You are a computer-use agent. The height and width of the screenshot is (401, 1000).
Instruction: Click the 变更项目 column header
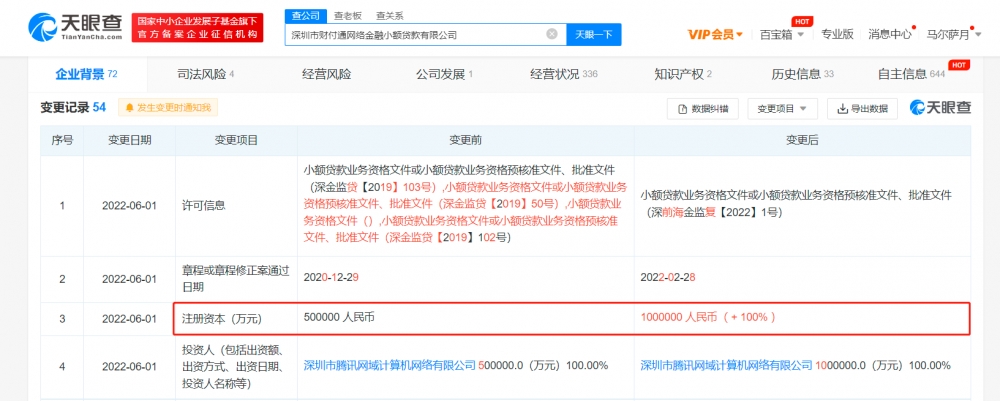tap(237, 140)
